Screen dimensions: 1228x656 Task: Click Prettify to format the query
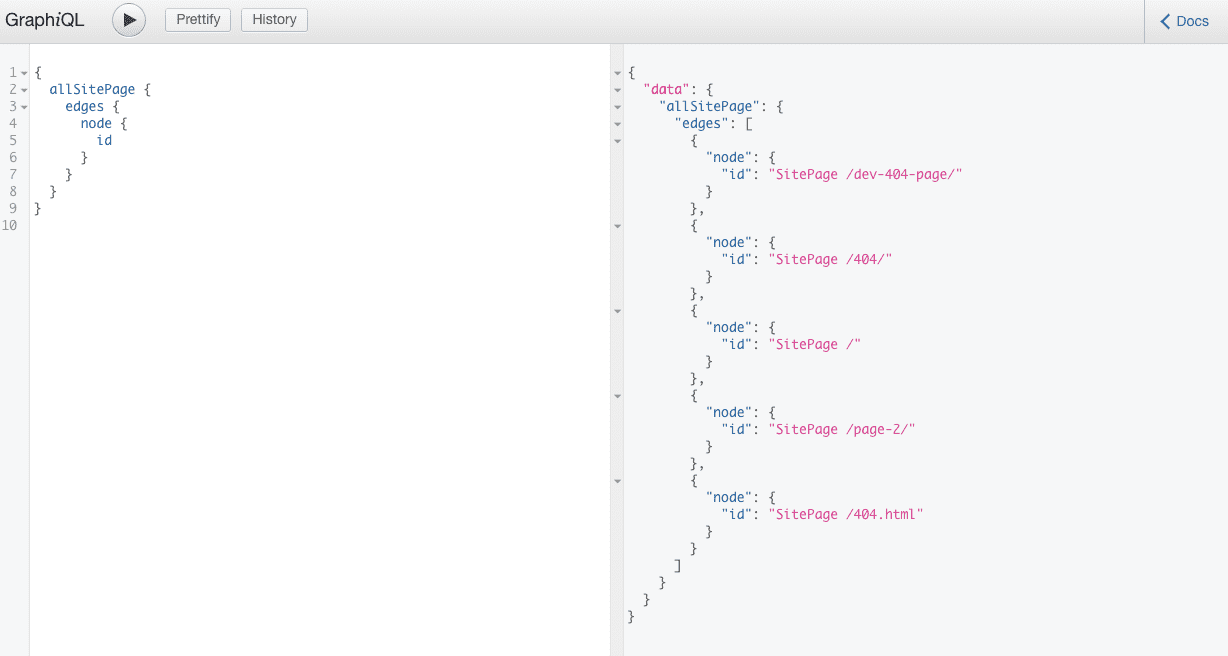point(197,19)
